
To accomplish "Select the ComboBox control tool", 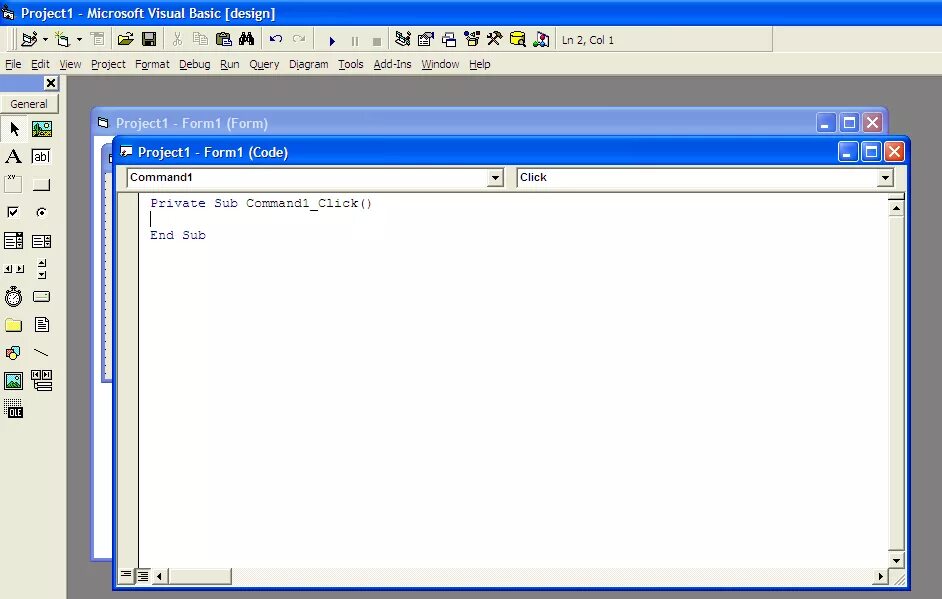I will 14,241.
